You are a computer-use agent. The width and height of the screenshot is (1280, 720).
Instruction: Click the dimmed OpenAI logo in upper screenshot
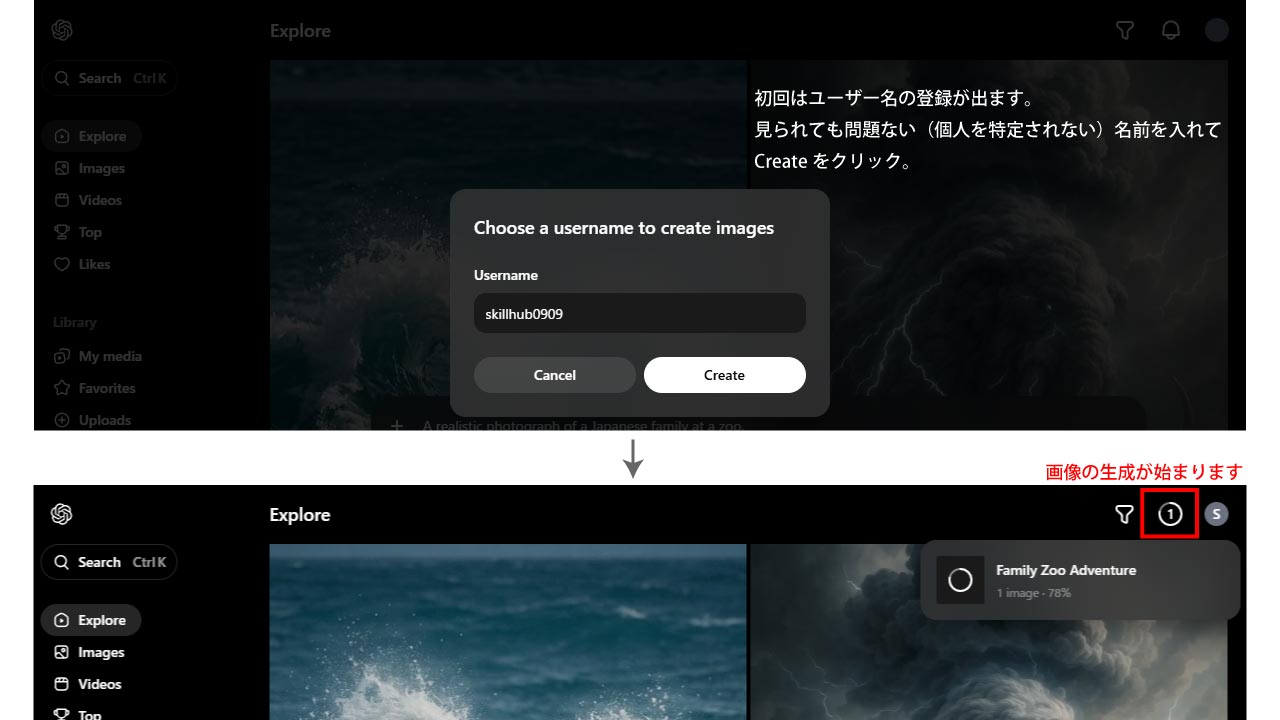[62, 30]
